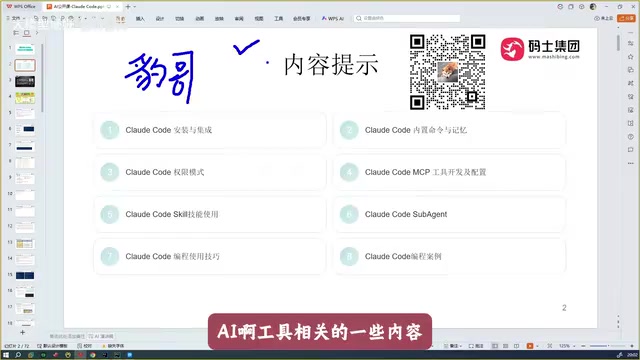The image size is (640, 360).
Task: Add a new slide with the plus icon
Action: click(x=22, y=333)
